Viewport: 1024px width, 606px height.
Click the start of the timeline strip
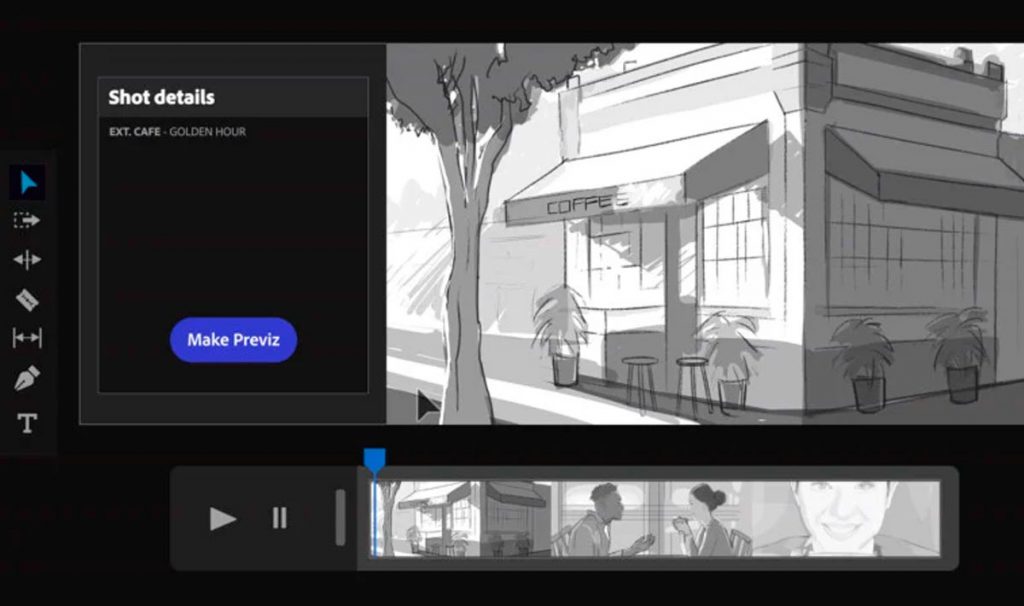(x=378, y=520)
